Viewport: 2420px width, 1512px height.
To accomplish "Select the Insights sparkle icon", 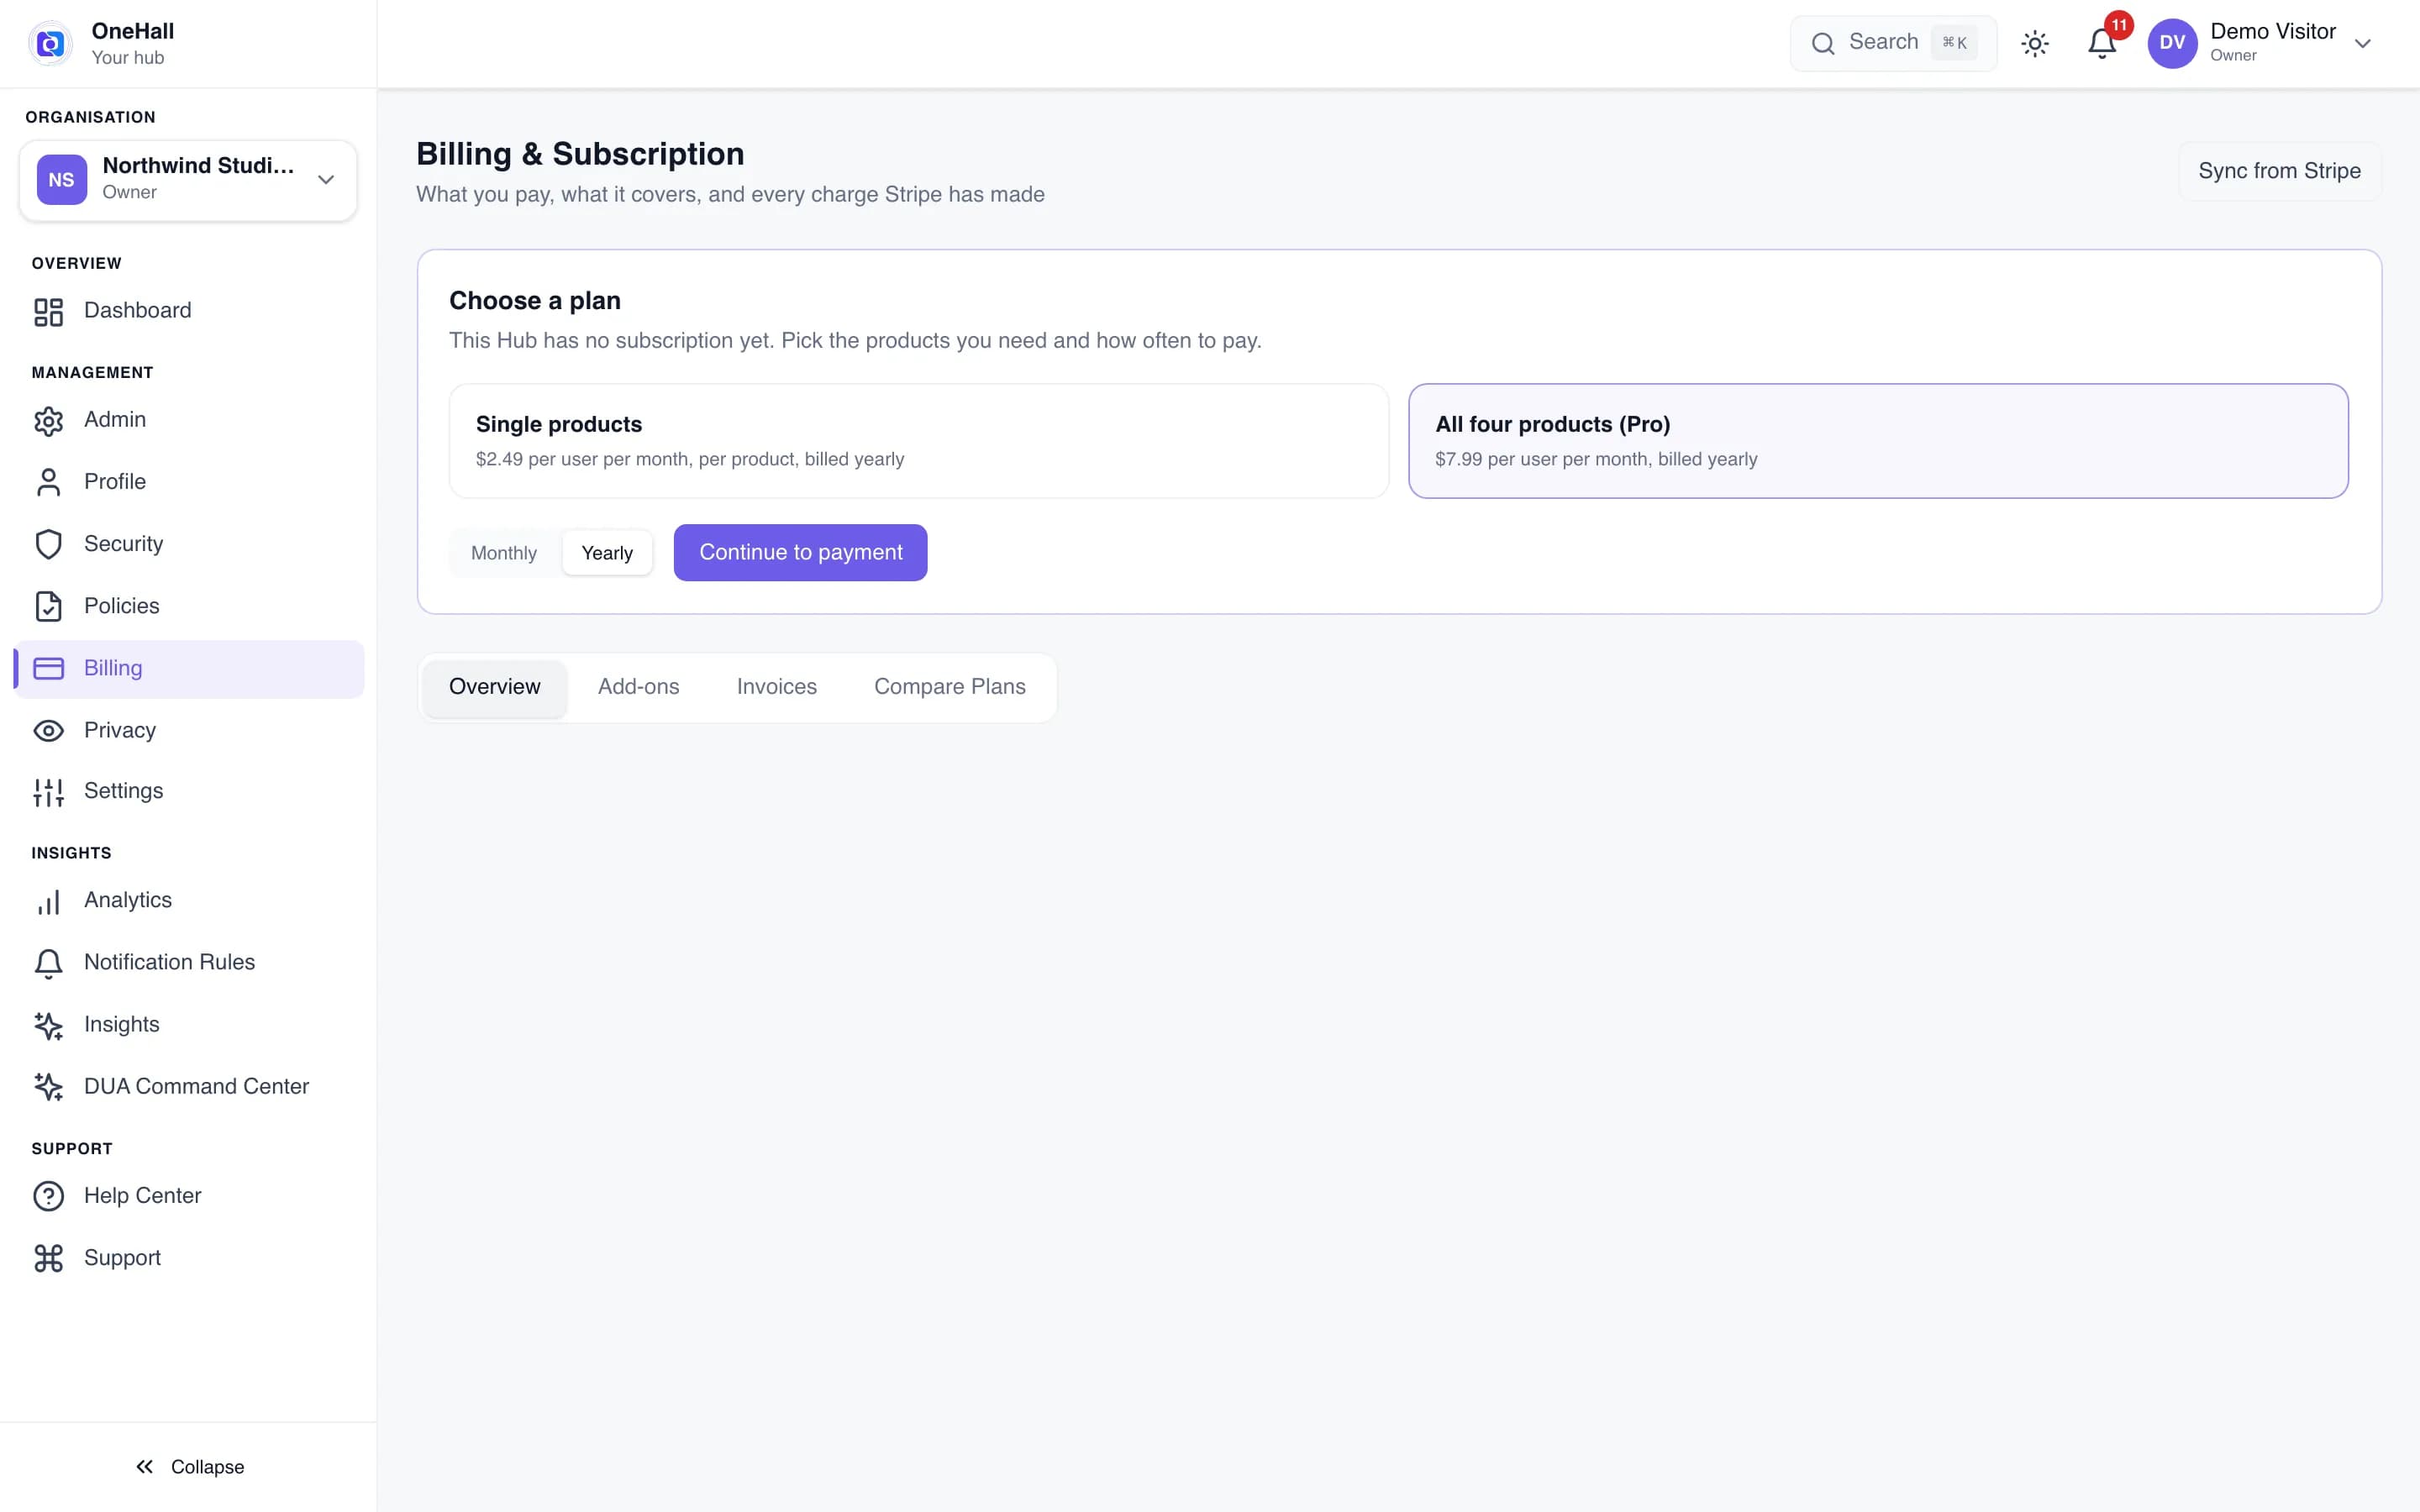I will (x=48, y=1025).
